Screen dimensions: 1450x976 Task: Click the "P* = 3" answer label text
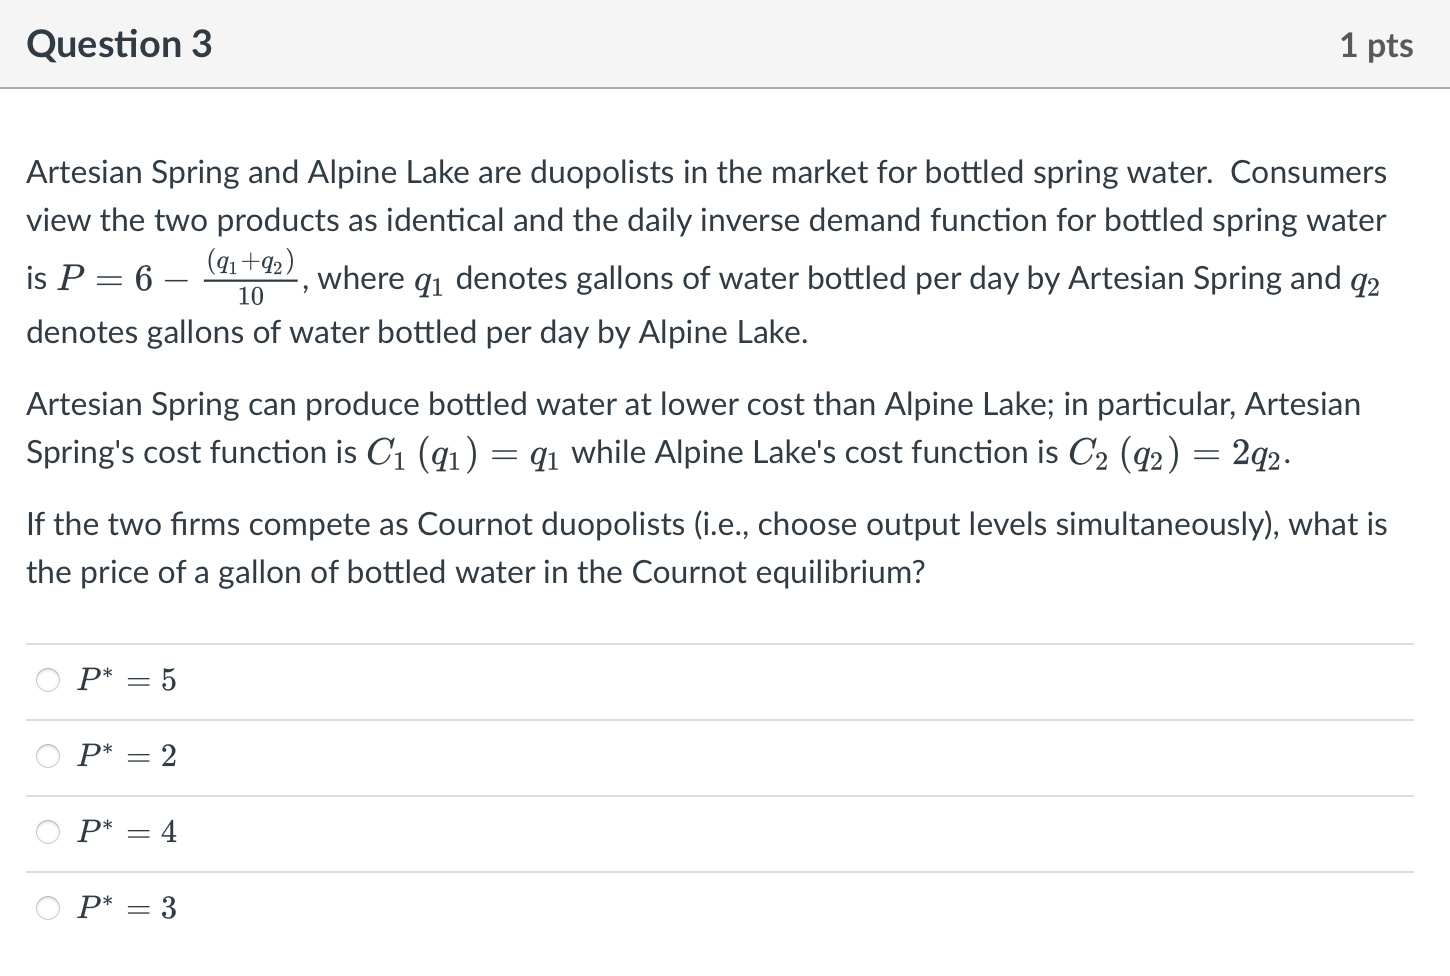(127, 908)
